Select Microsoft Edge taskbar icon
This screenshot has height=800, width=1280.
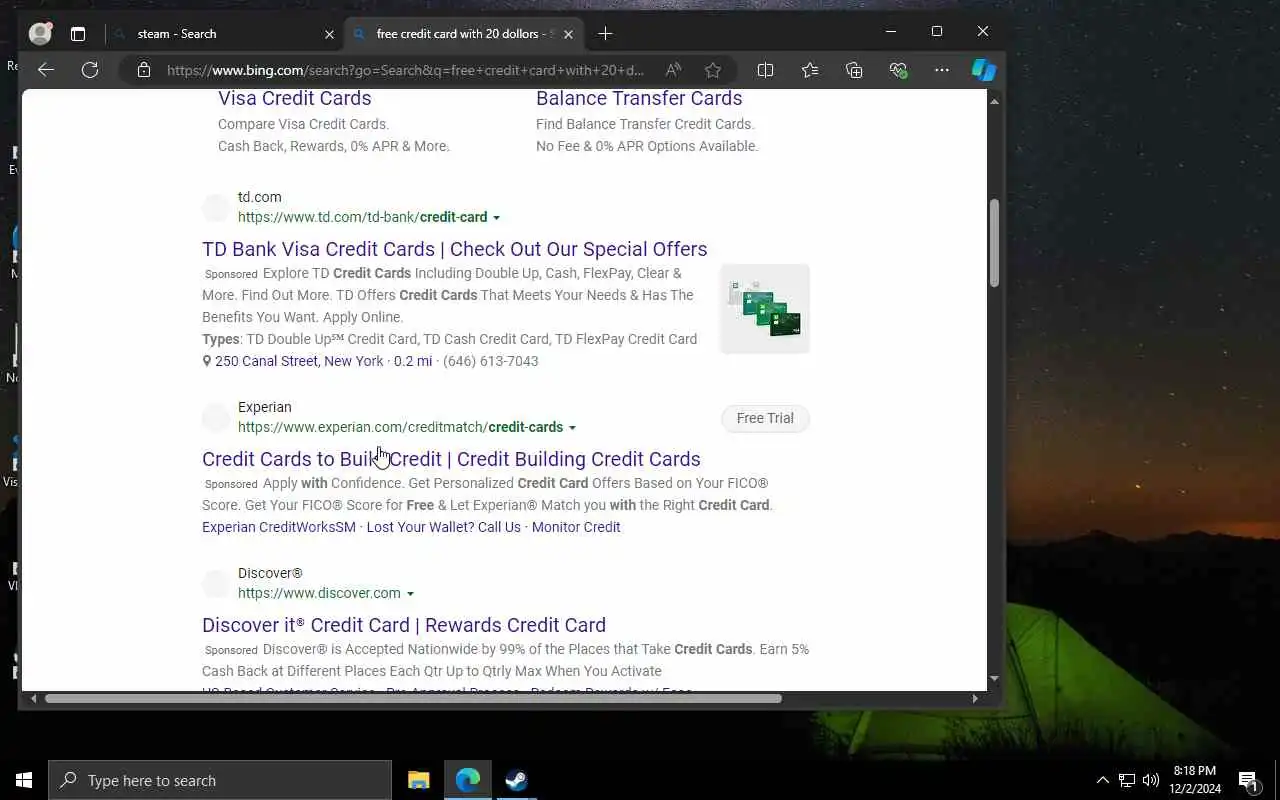point(467,780)
